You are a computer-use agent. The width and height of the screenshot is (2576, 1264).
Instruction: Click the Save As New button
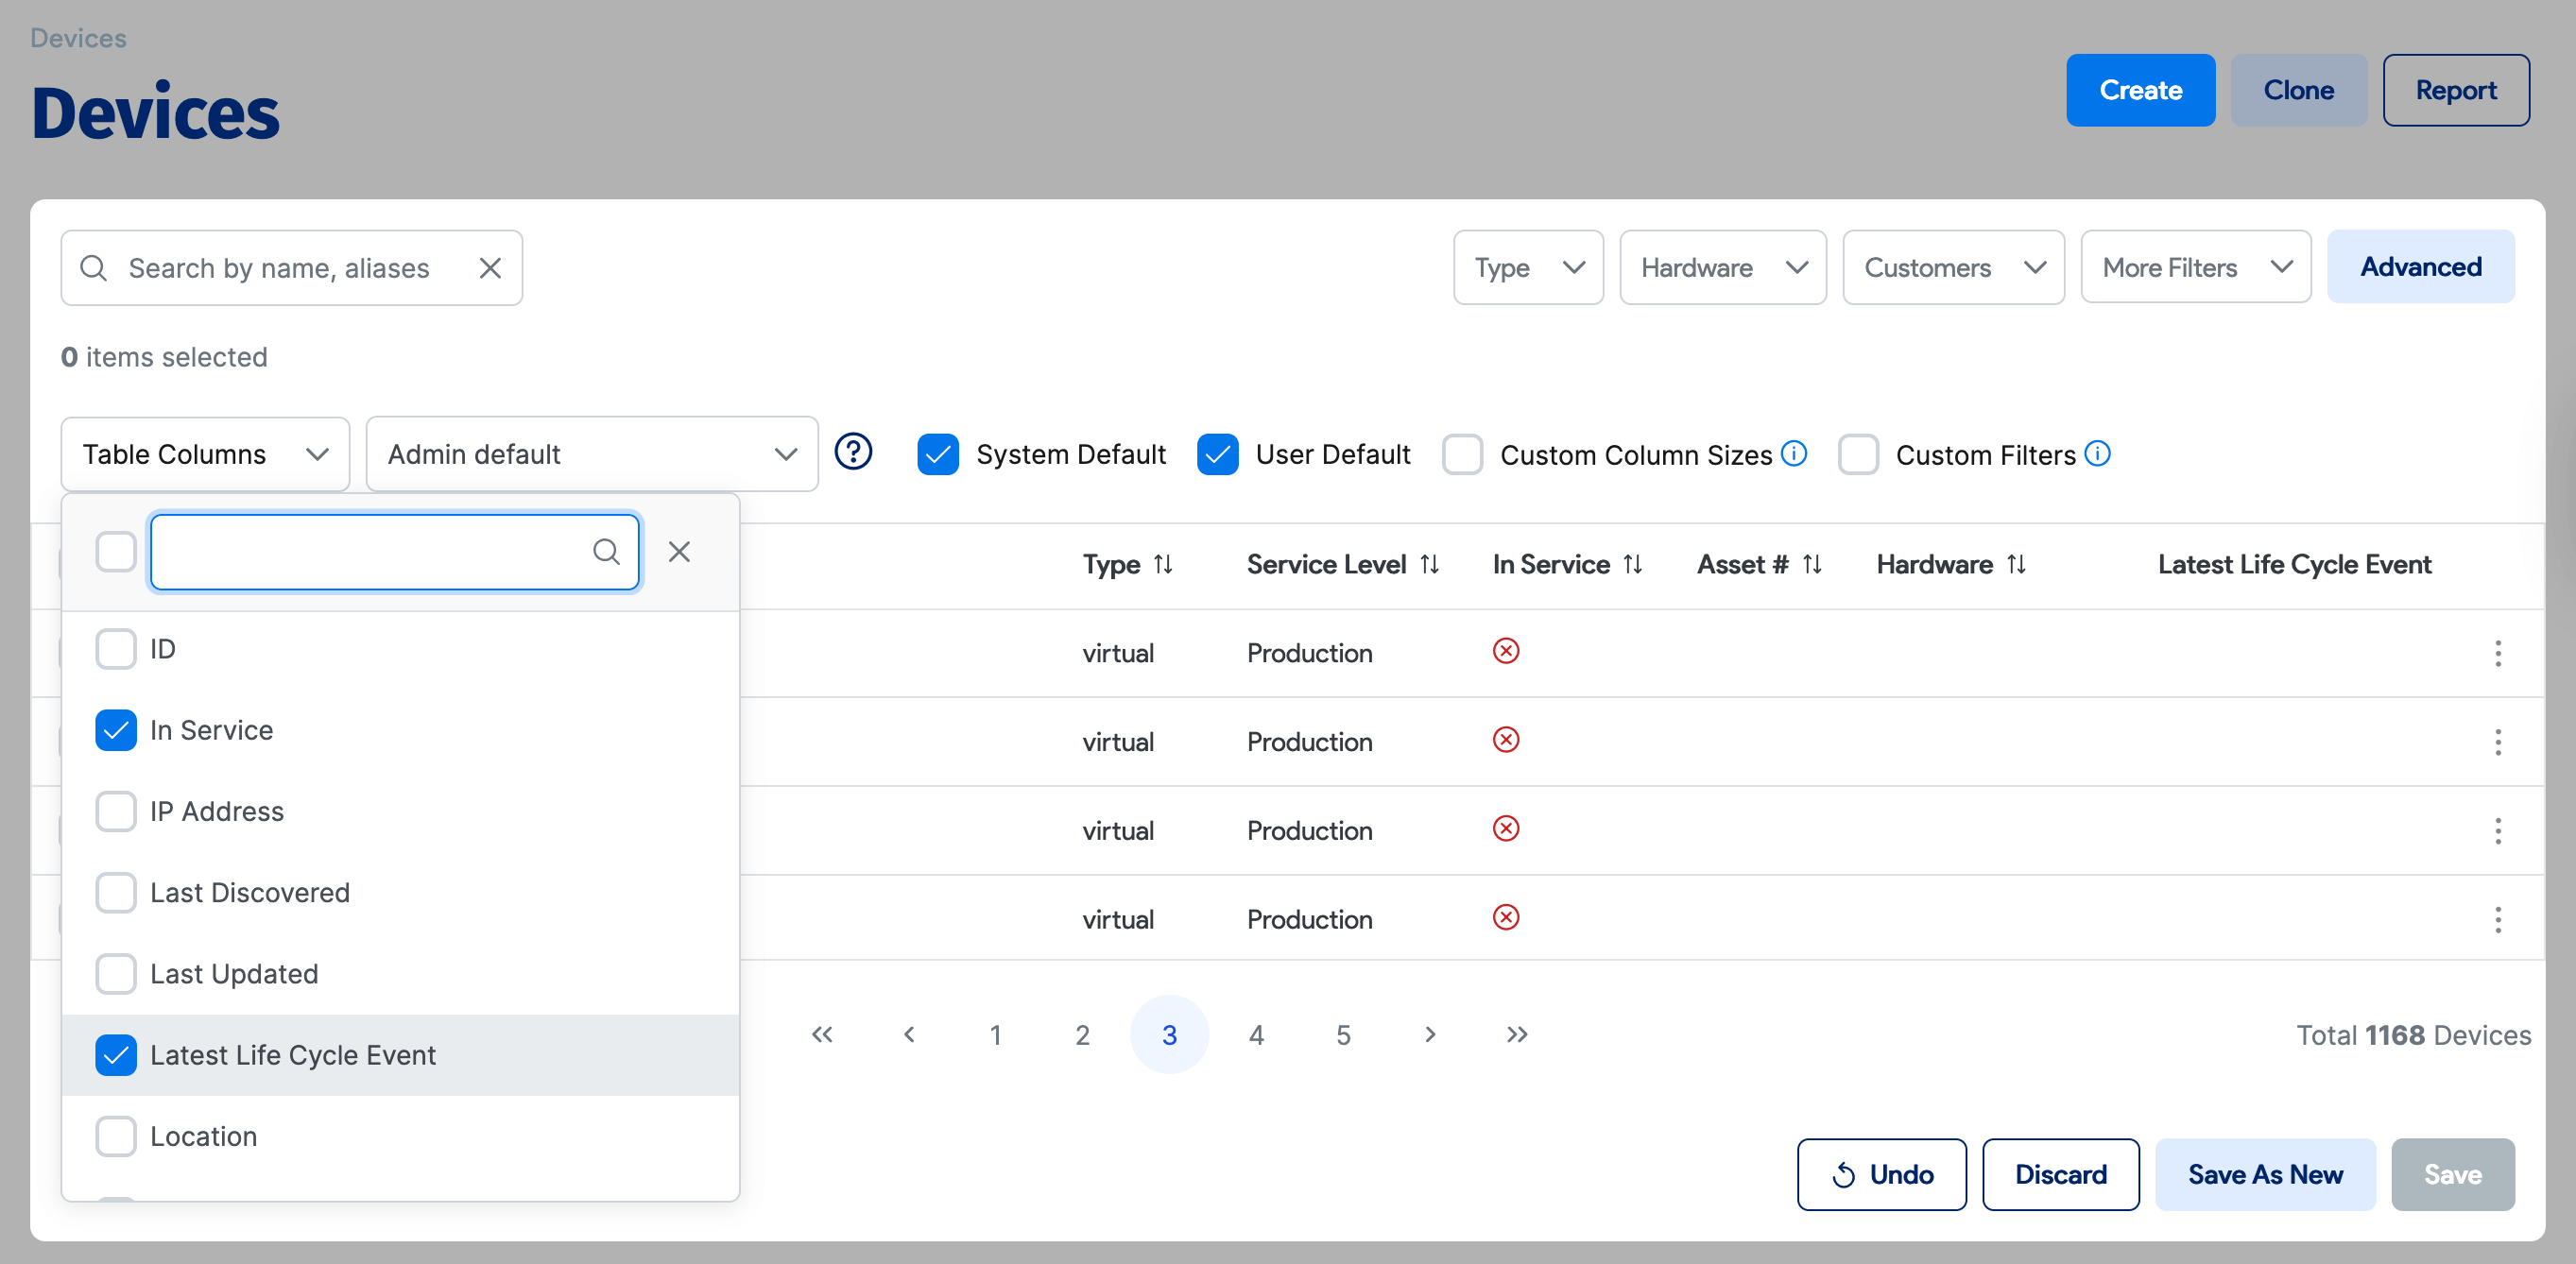(2264, 1174)
